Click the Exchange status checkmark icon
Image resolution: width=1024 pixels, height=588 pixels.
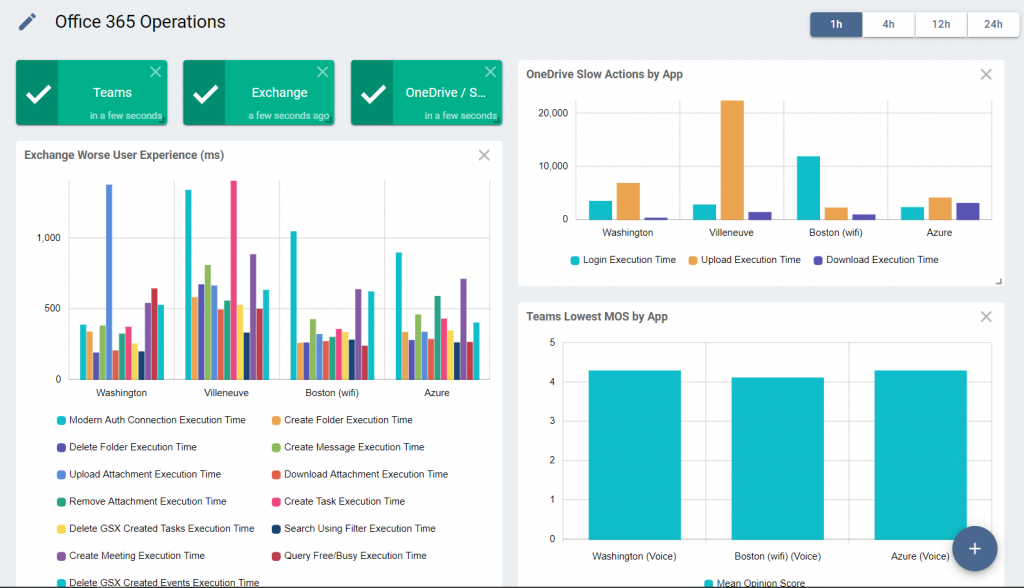205,94
